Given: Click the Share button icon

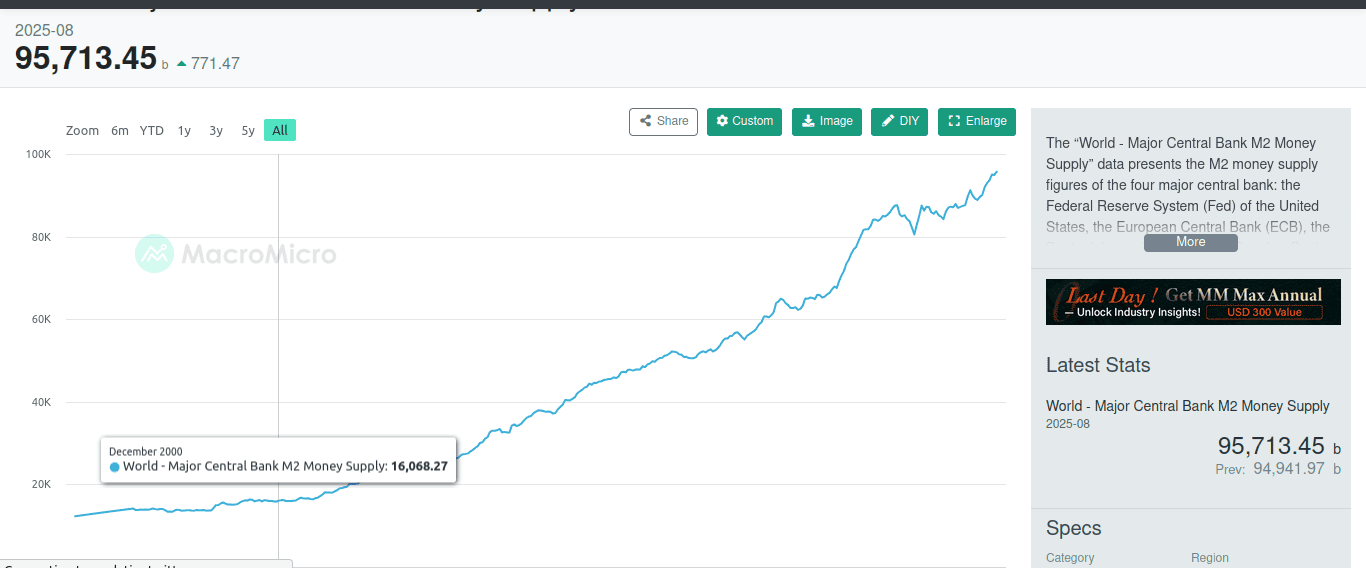Looking at the screenshot, I should point(646,121).
